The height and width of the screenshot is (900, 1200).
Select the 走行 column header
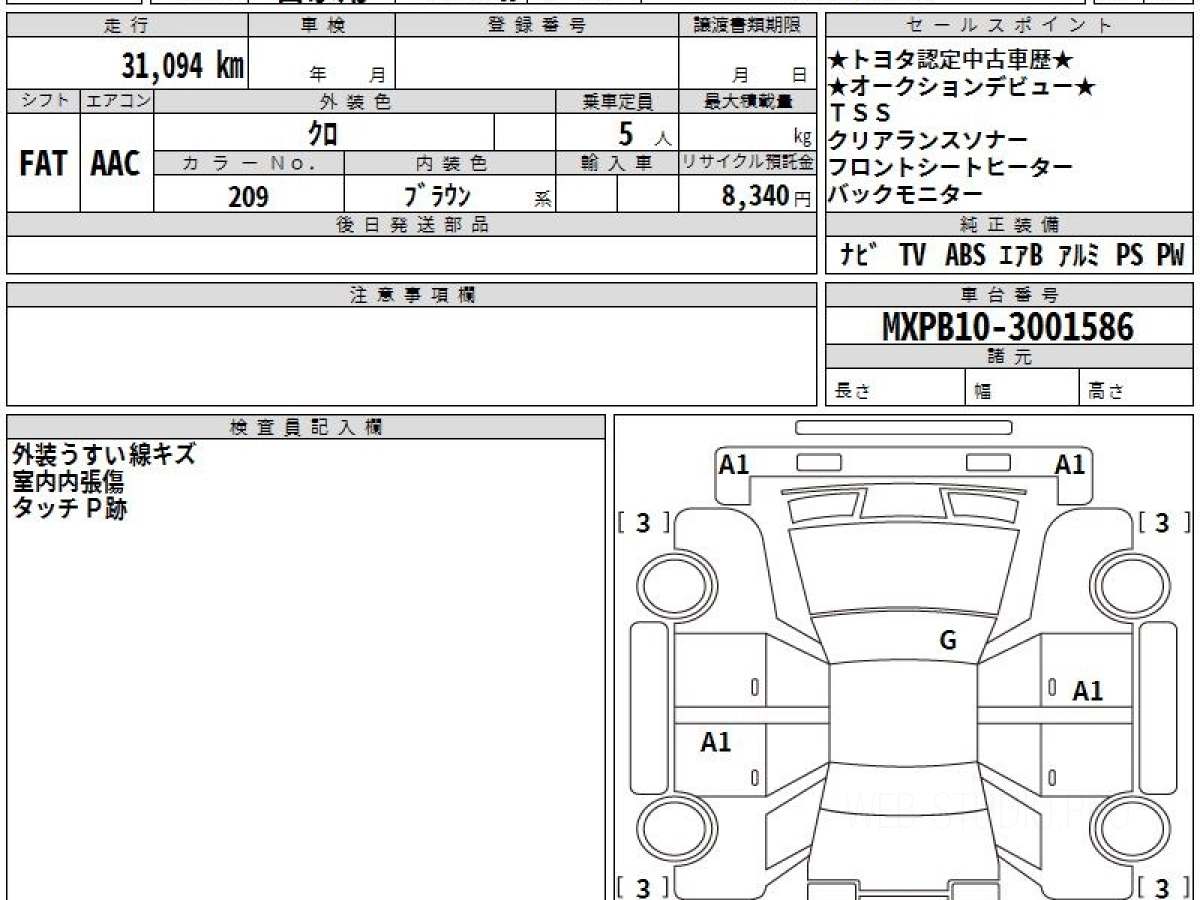127,26
